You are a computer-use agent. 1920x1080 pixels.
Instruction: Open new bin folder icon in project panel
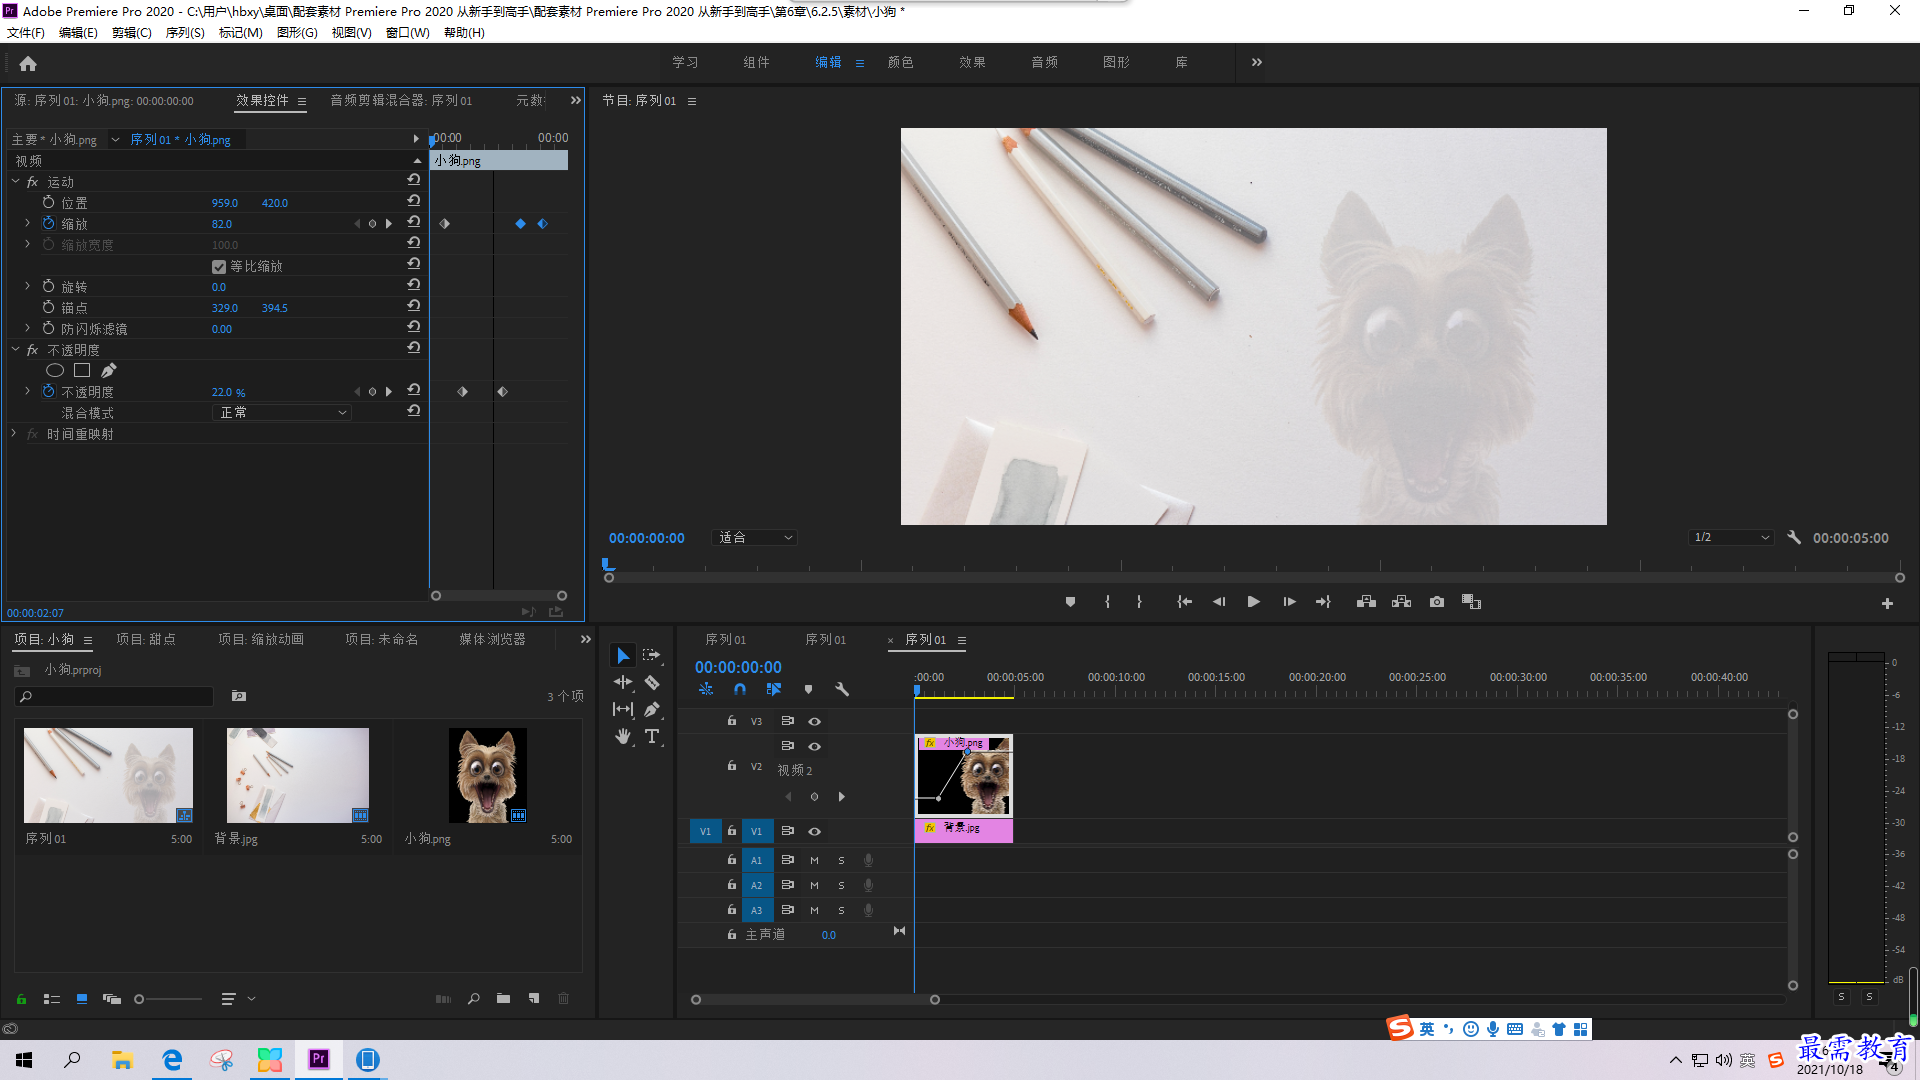503,998
